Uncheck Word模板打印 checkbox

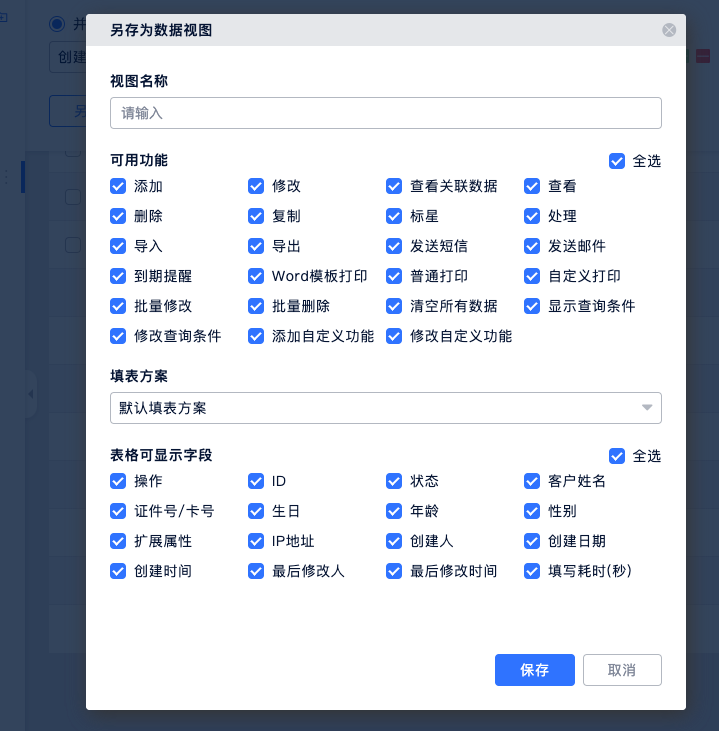tap(256, 276)
